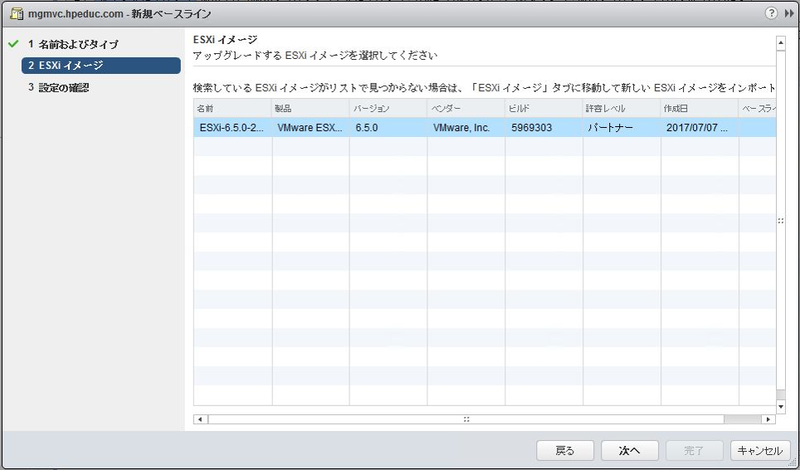Click the VMware, Inc. vendor cell
This screenshot has width=800, height=470.
[466, 128]
